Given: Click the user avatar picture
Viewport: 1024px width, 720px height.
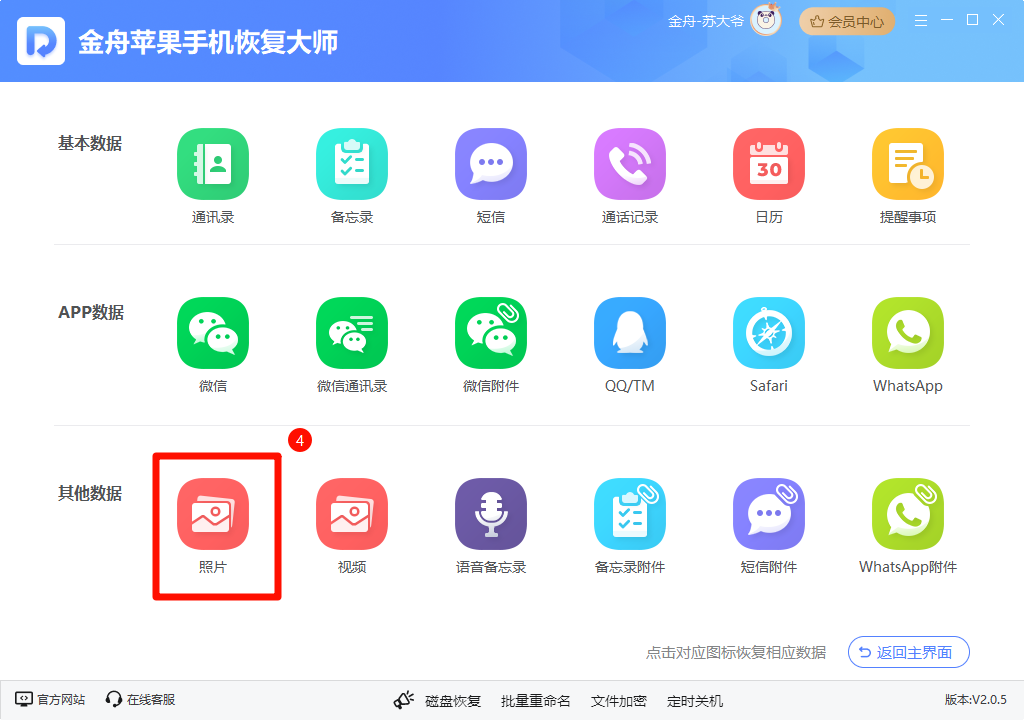Looking at the screenshot, I should 765,20.
